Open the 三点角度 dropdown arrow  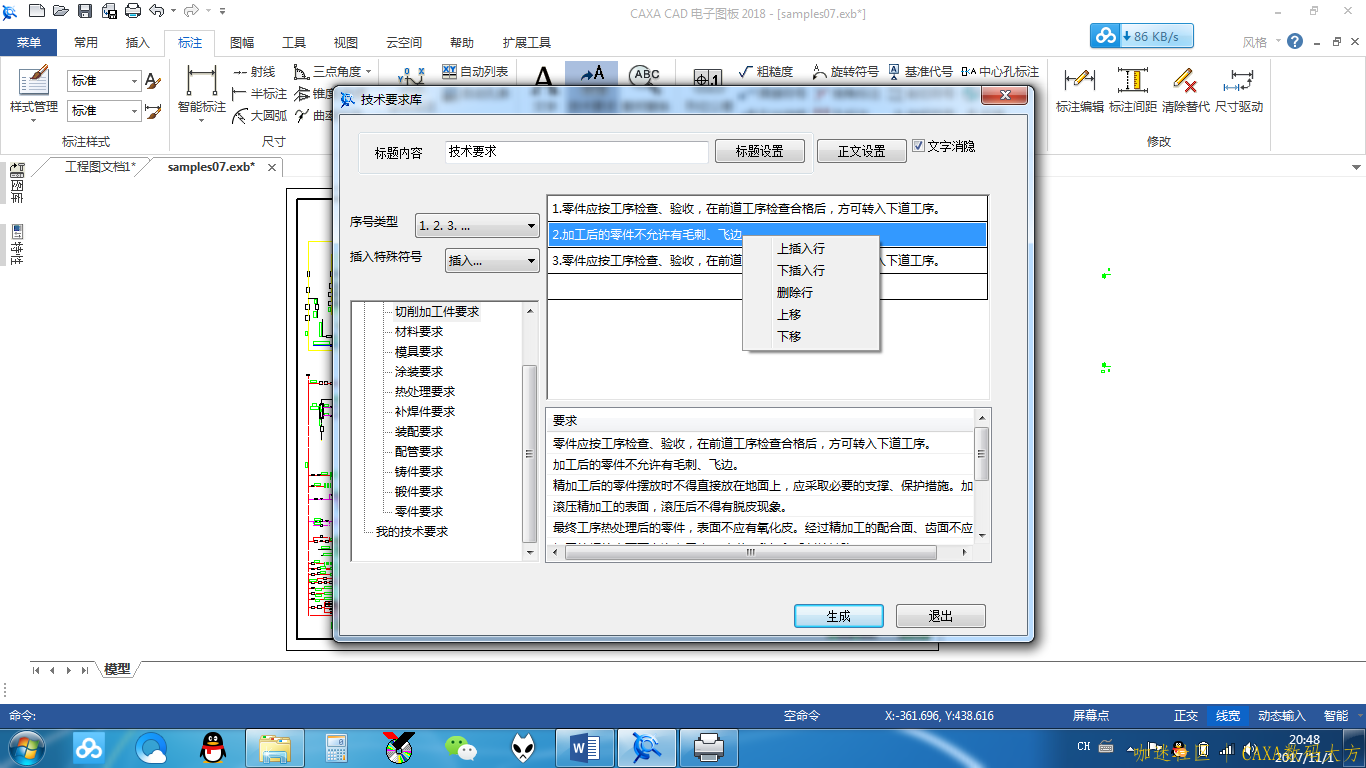(368, 72)
